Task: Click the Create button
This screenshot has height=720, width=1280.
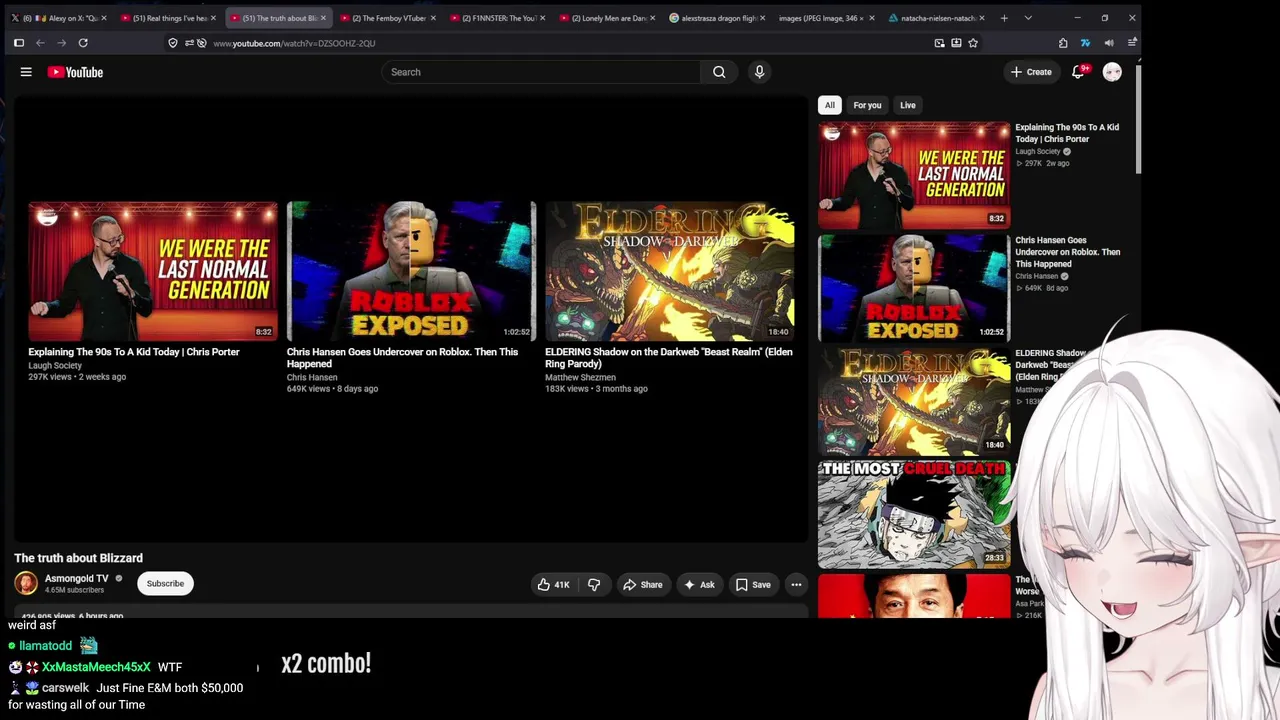Action: [x=1031, y=72]
